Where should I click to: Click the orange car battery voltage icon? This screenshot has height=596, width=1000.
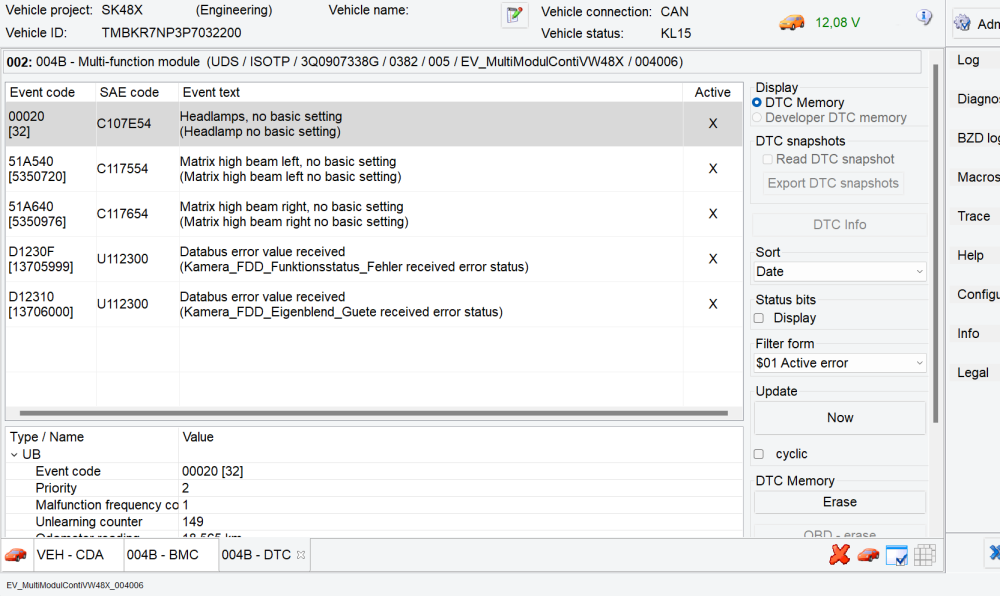[791, 23]
